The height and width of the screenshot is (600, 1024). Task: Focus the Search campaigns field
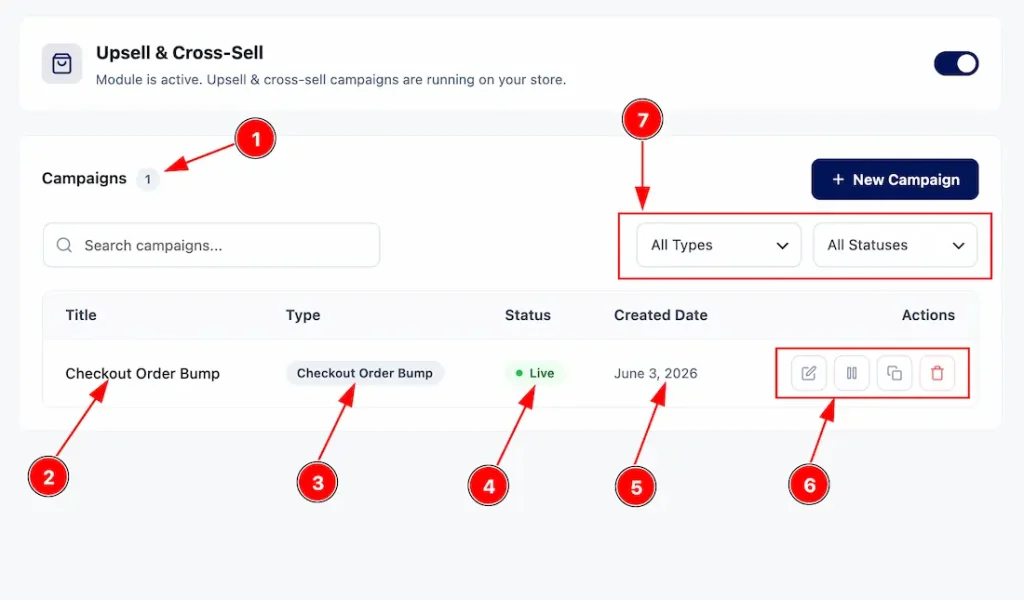(212, 245)
